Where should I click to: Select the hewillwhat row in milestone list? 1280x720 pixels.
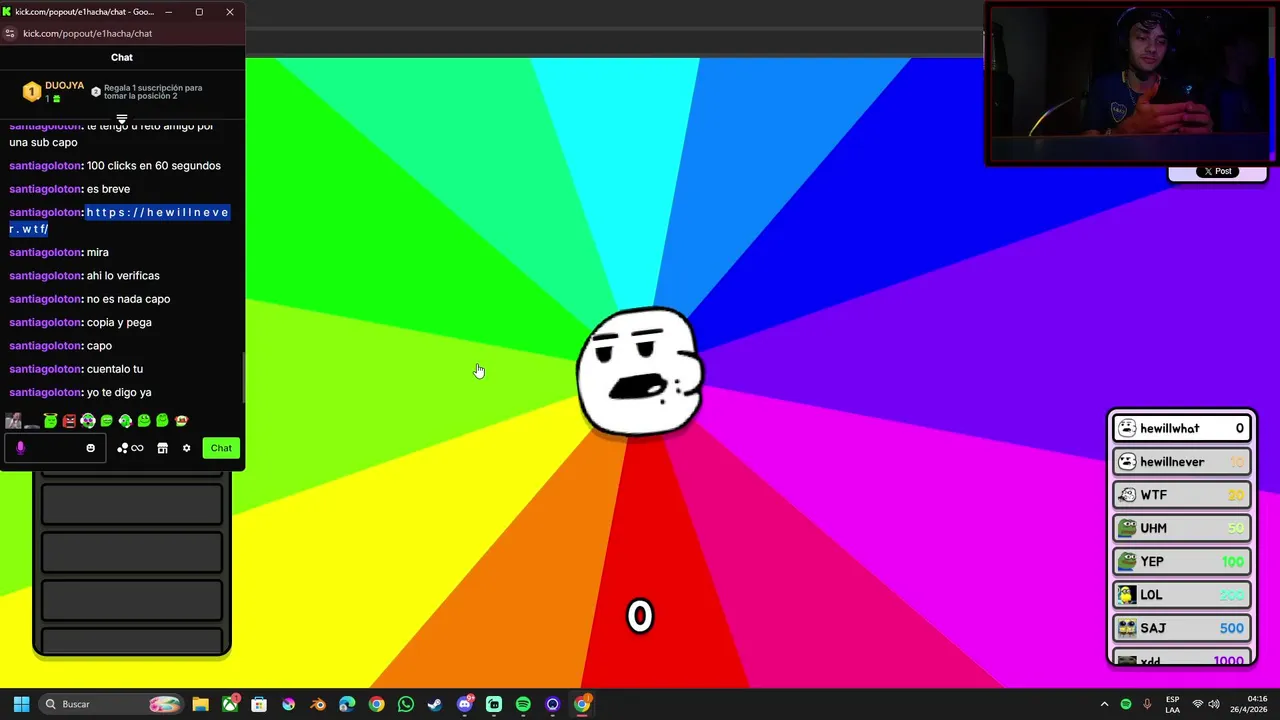(1182, 428)
